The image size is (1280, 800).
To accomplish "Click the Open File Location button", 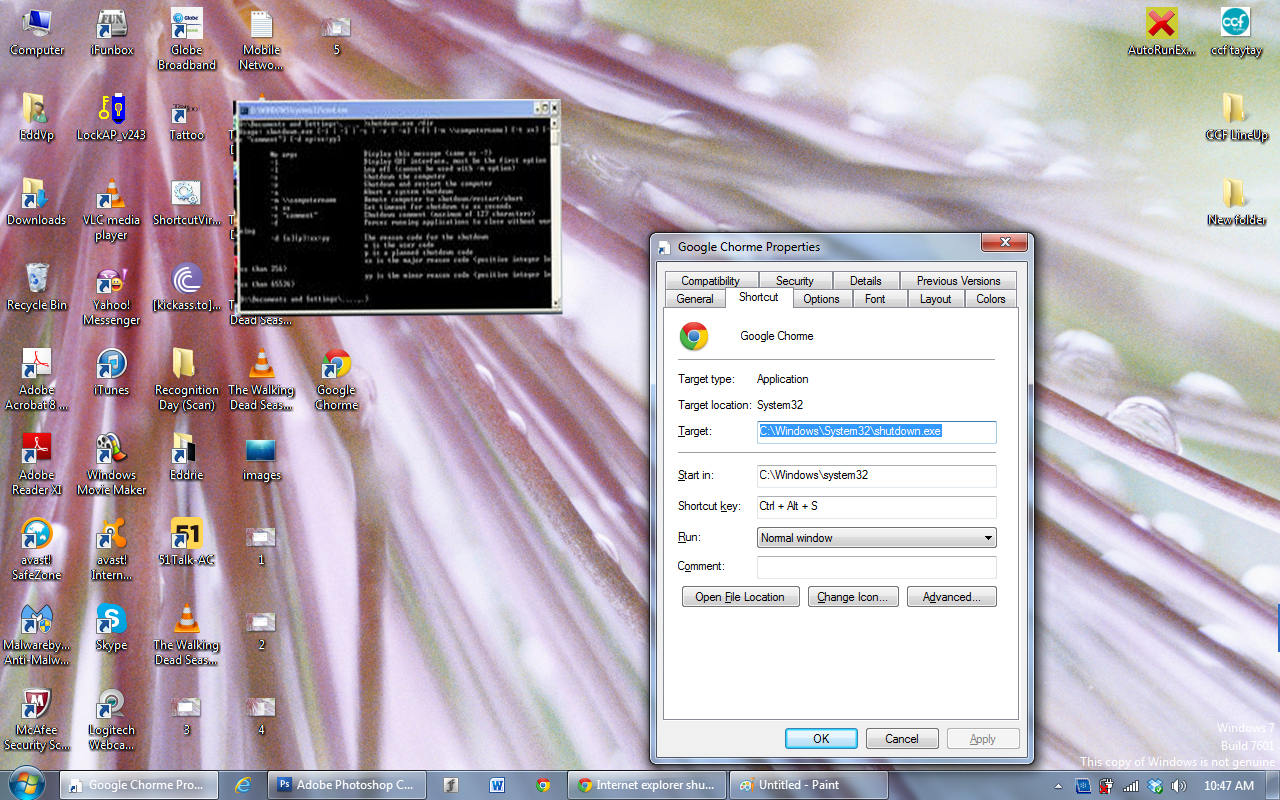I will pyautogui.click(x=740, y=597).
